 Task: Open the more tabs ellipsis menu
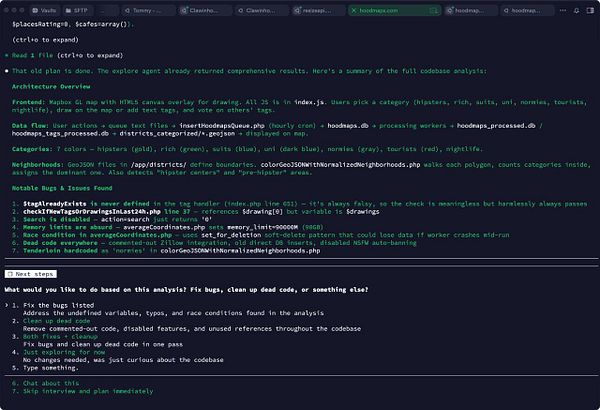[x=562, y=11]
